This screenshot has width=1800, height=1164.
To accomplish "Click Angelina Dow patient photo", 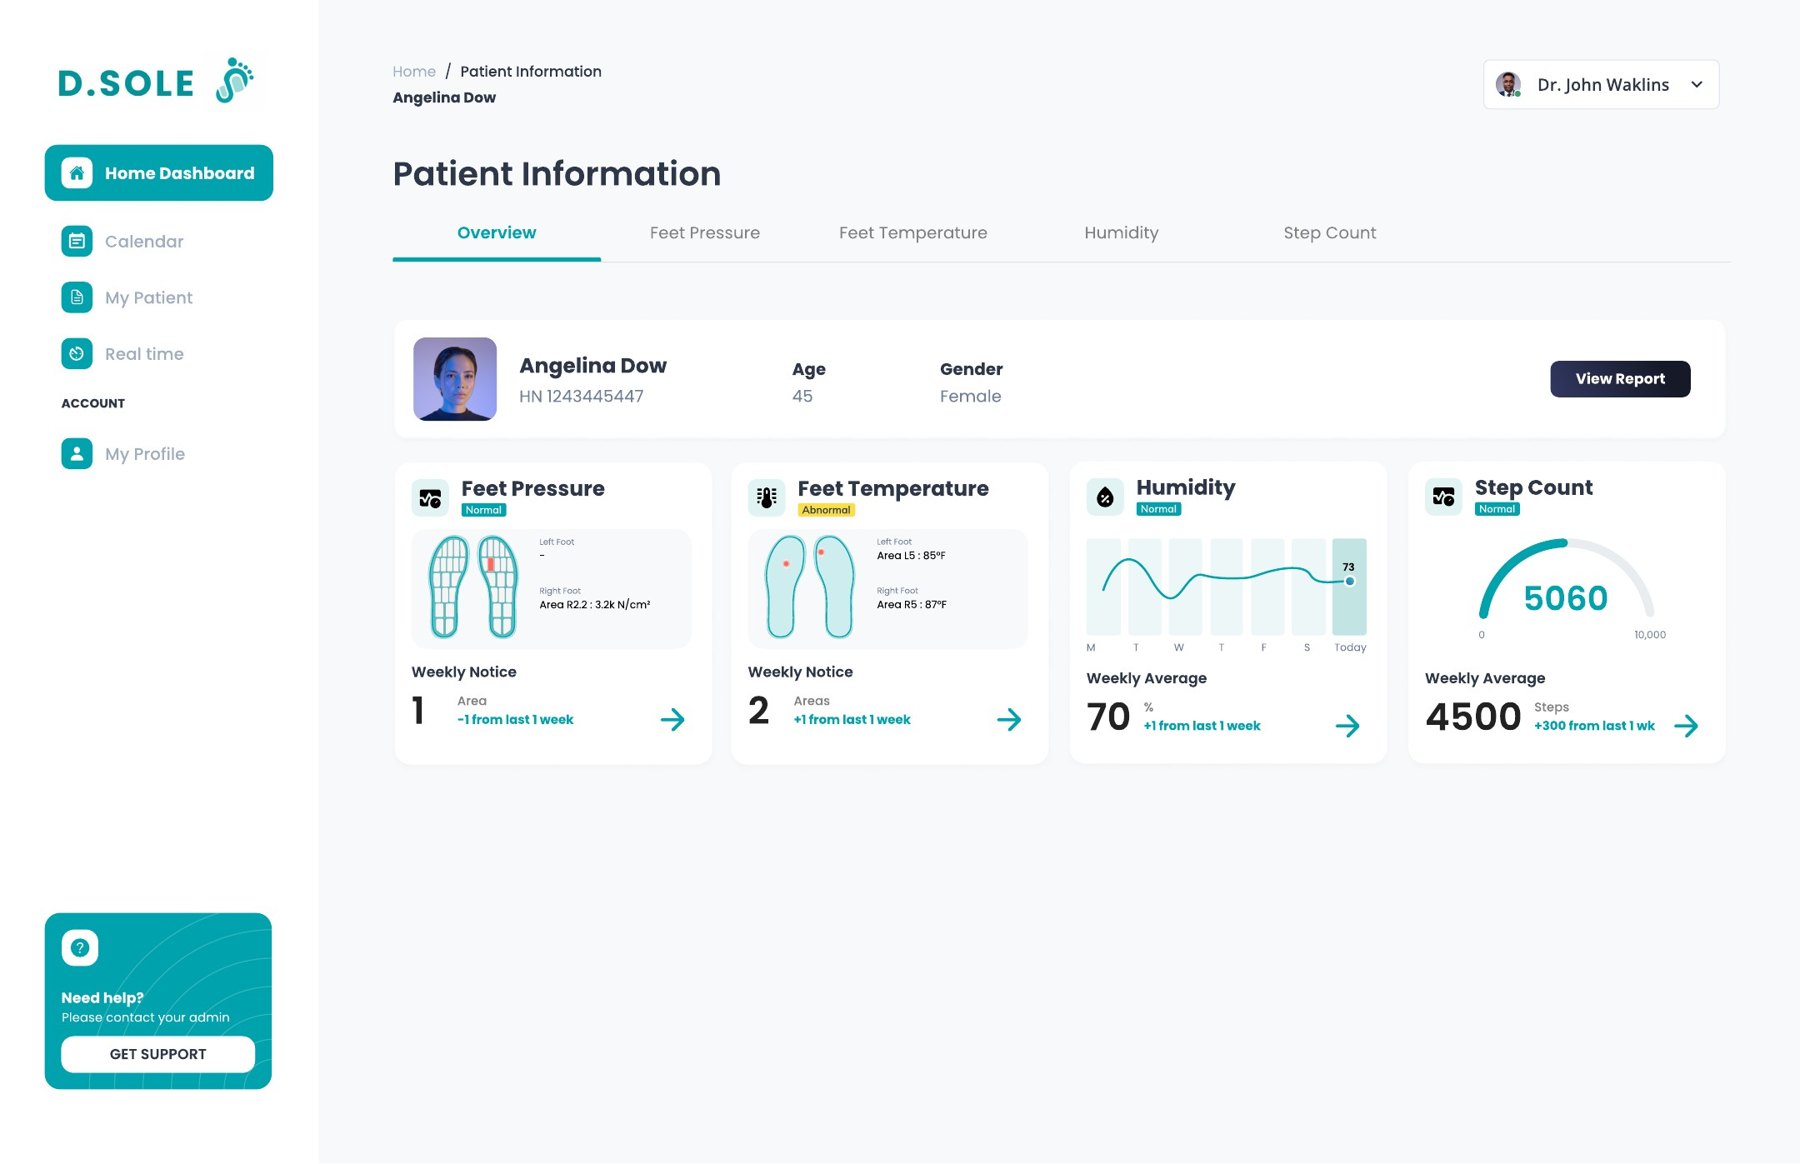I will (455, 379).
